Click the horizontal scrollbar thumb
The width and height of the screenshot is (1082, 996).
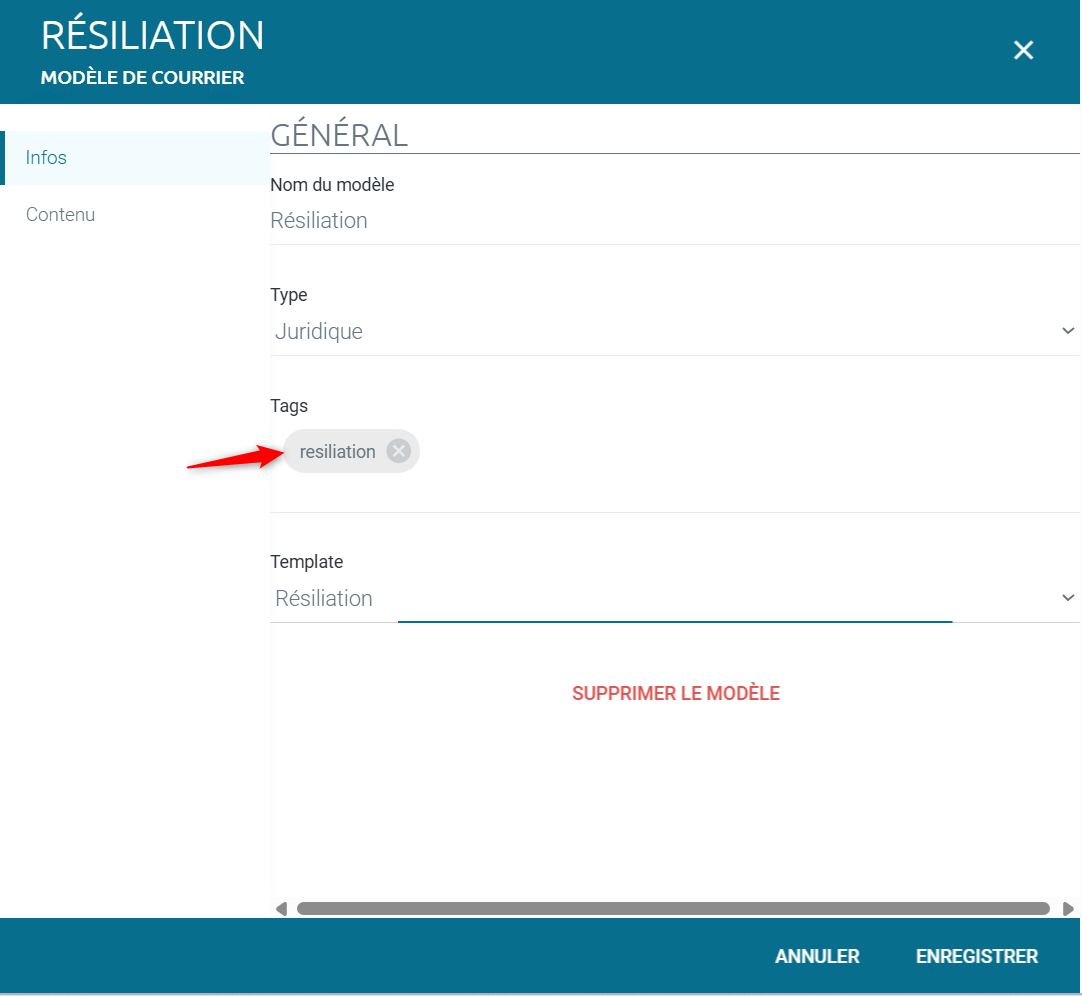672,909
